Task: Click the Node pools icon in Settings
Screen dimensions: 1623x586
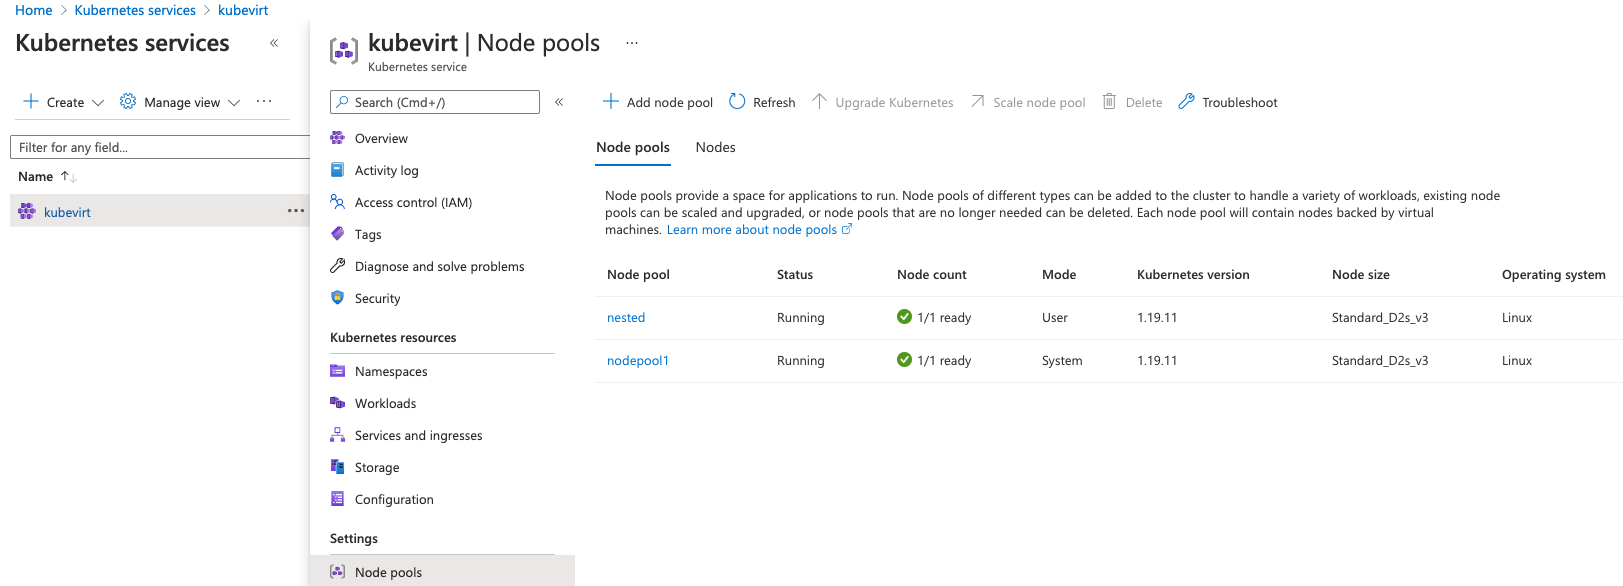Action: pos(338,572)
